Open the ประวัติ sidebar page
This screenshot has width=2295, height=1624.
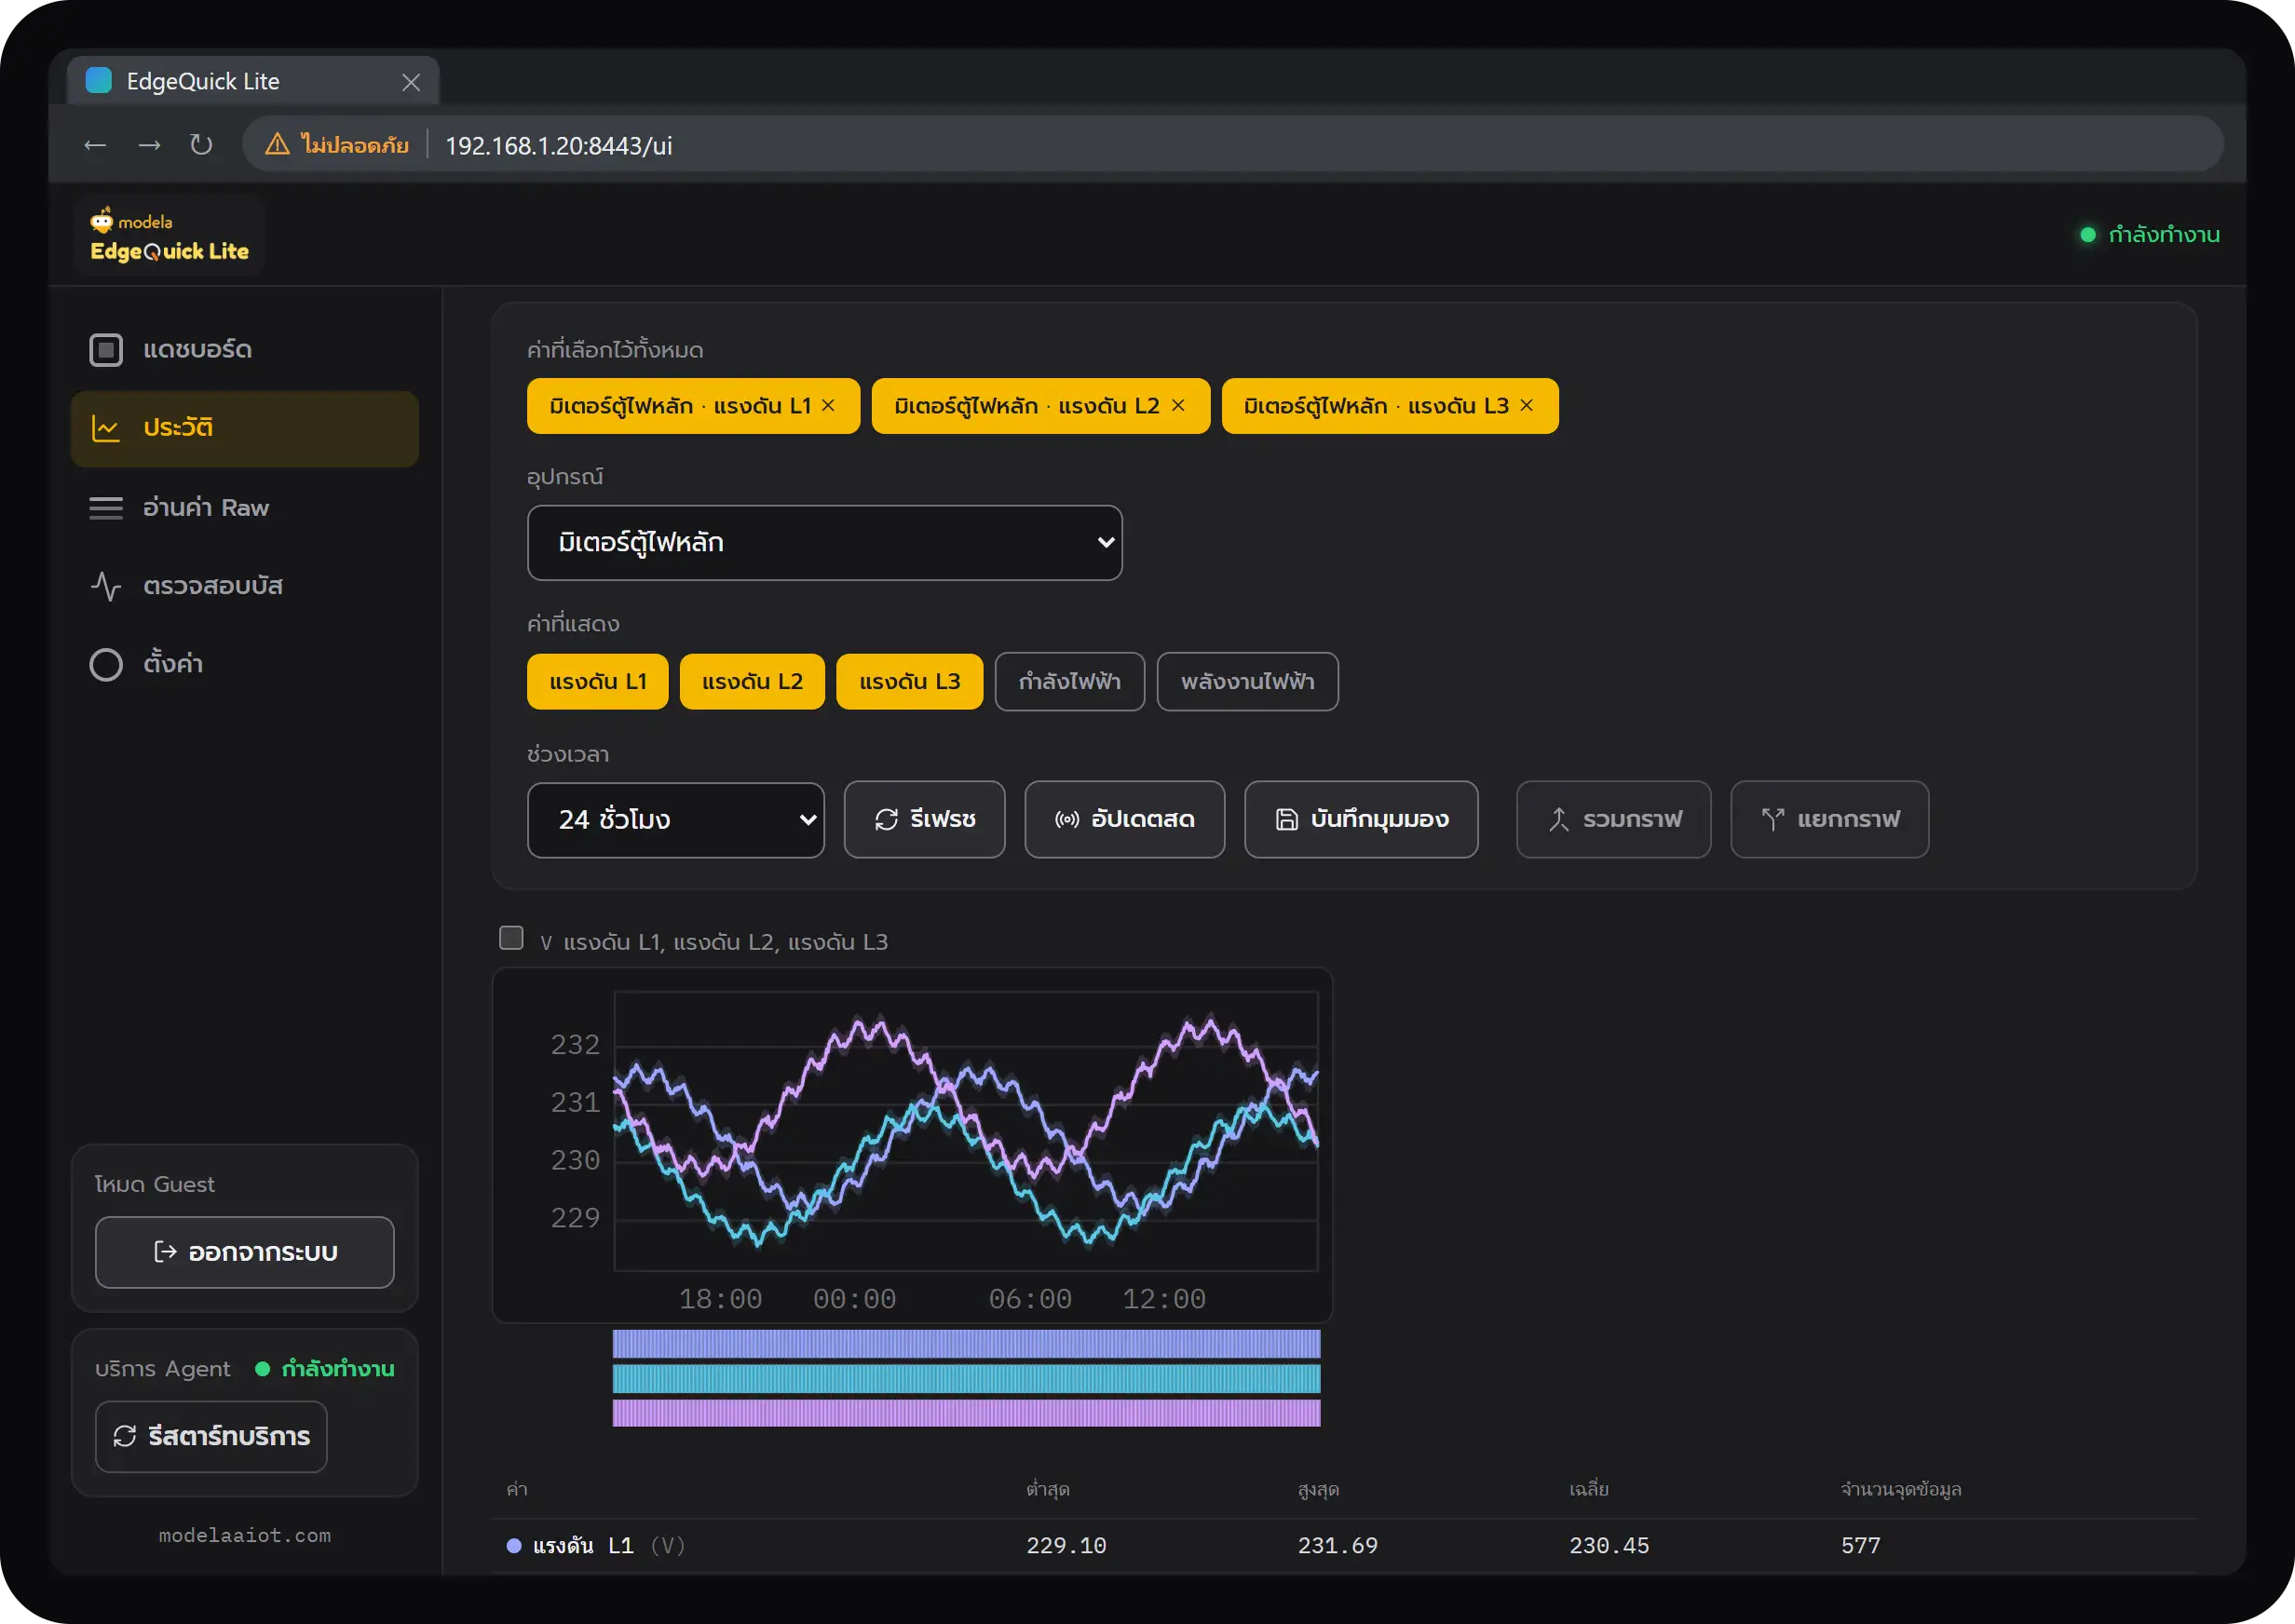[x=244, y=428]
